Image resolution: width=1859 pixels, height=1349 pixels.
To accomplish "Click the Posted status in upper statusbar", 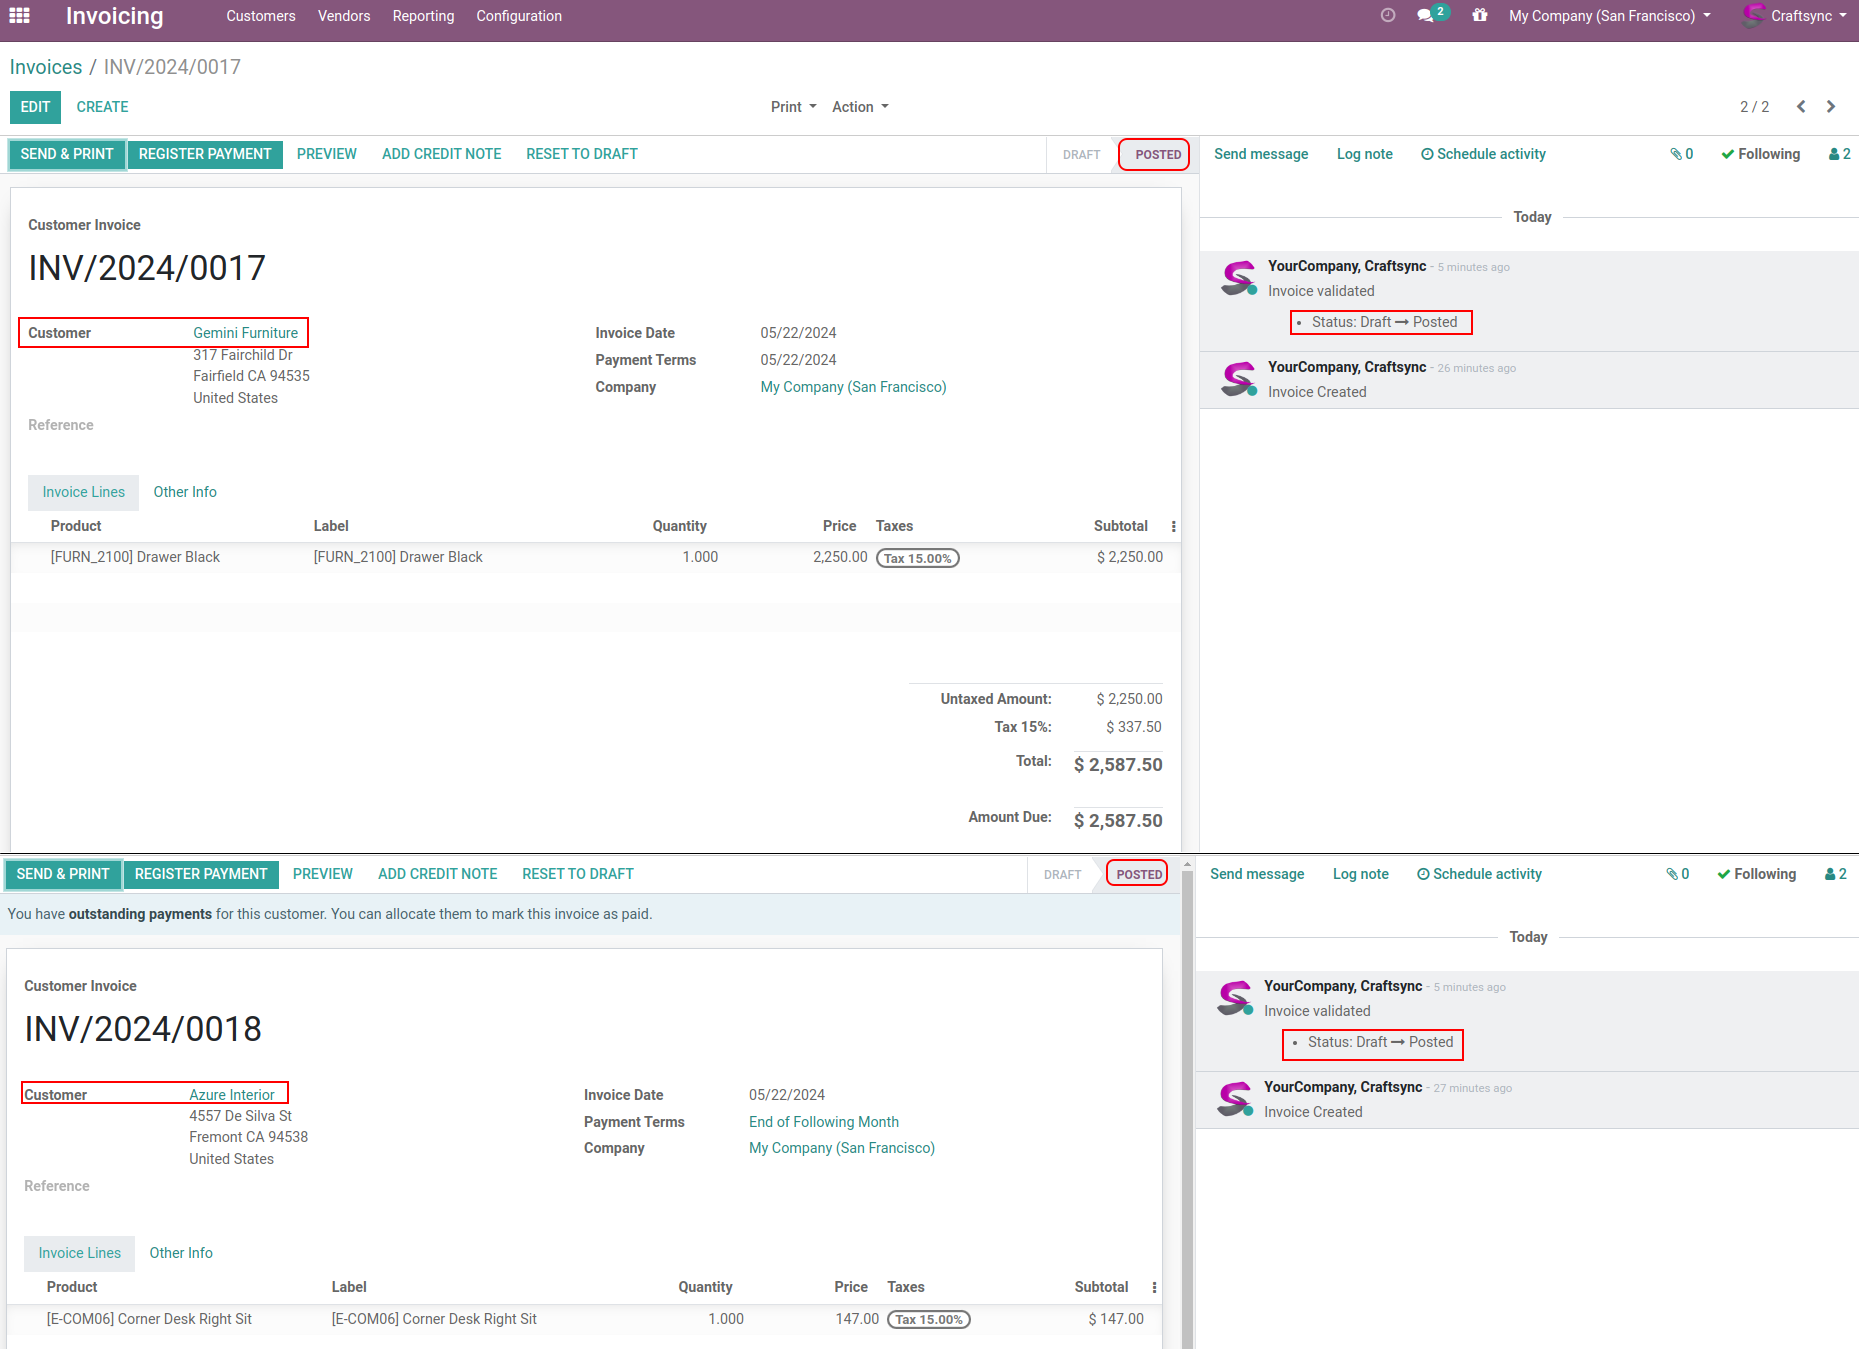I will pyautogui.click(x=1157, y=155).
